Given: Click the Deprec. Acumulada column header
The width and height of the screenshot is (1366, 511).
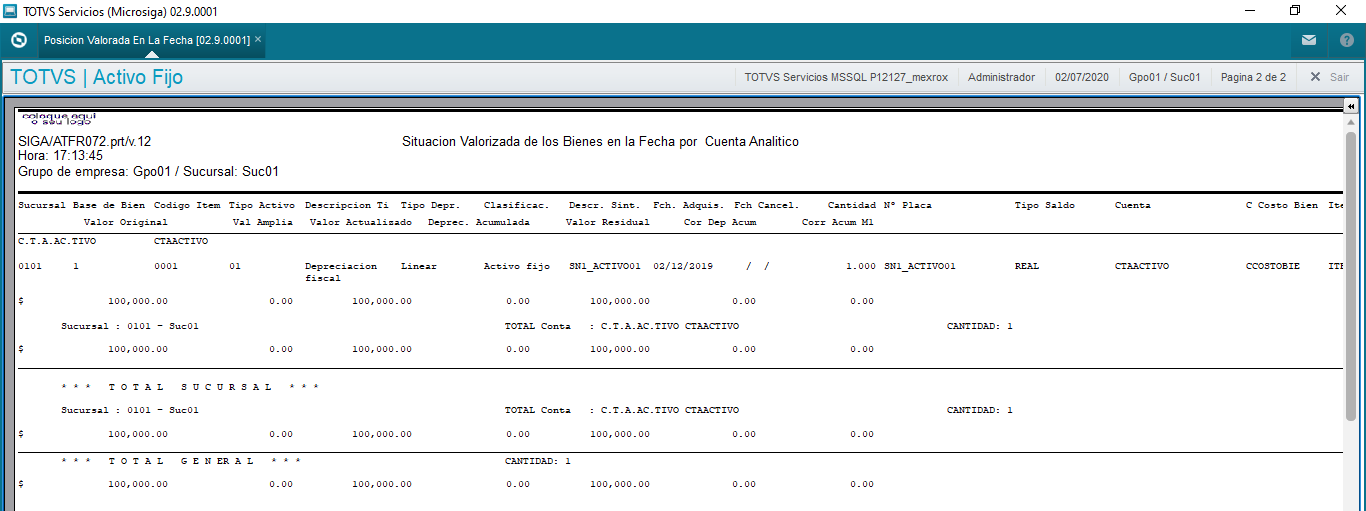Looking at the screenshot, I should tap(479, 222).
